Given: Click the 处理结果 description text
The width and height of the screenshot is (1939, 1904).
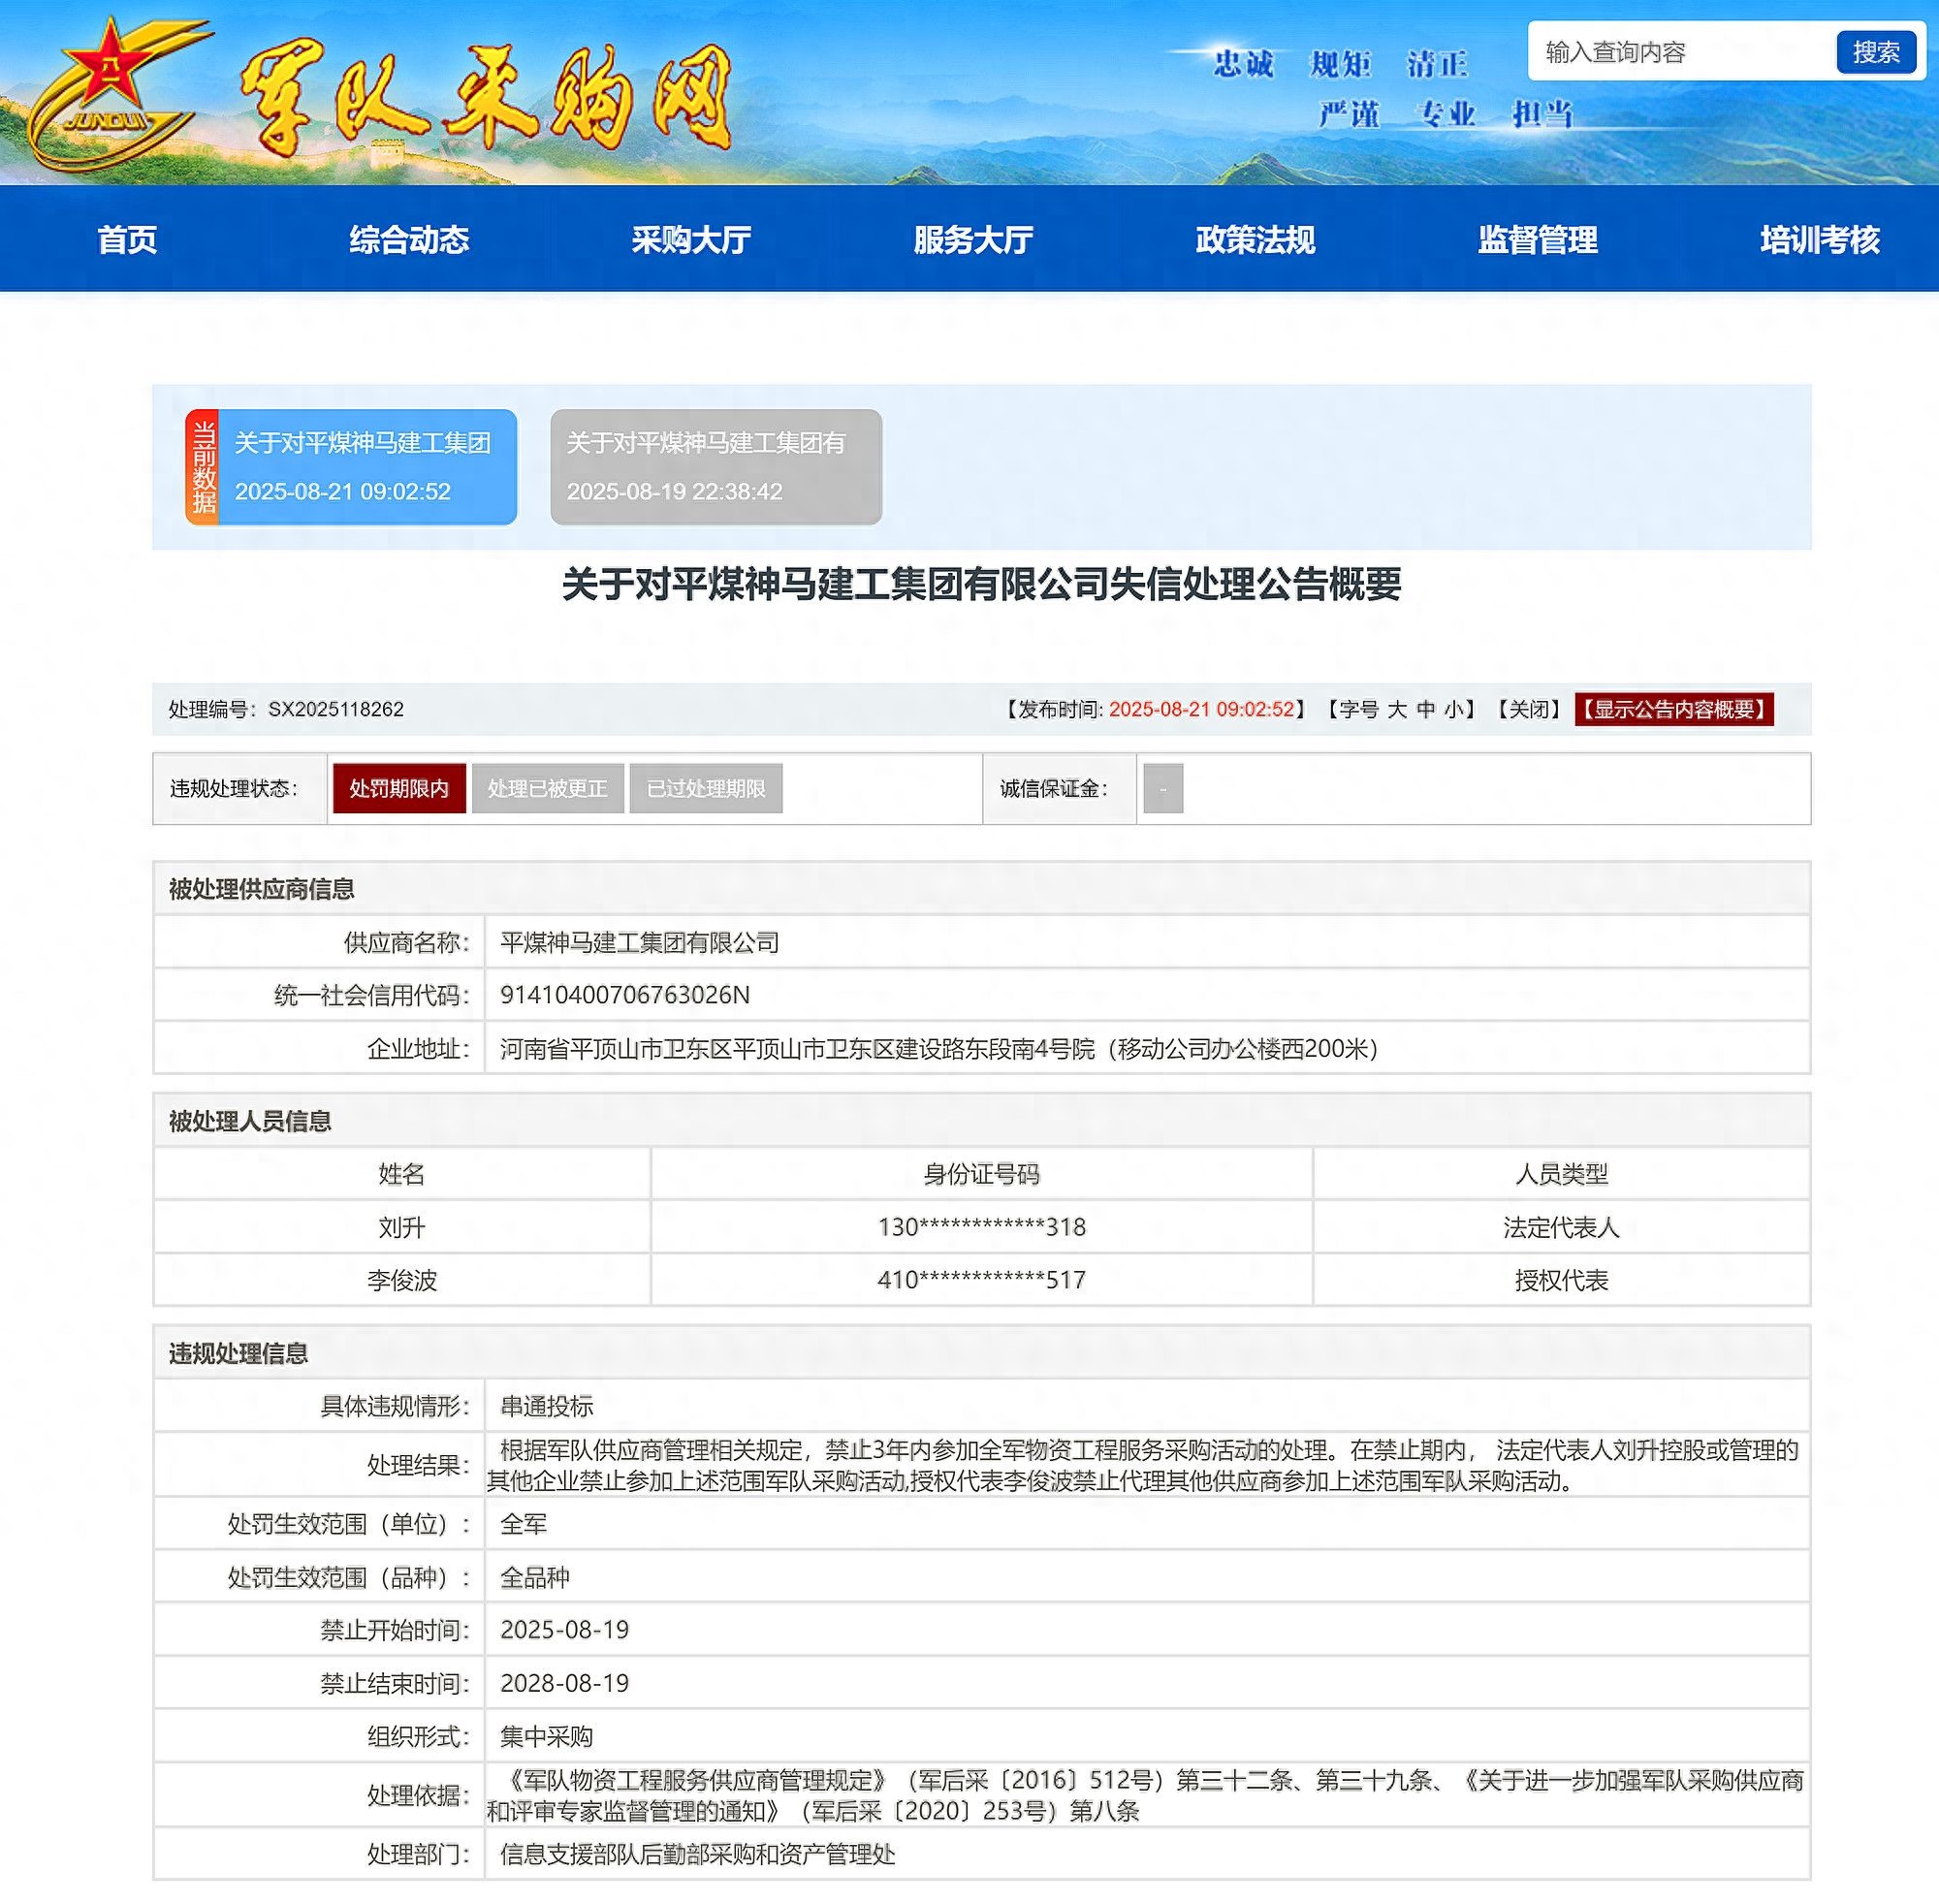Looking at the screenshot, I should [x=1143, y=1465].
